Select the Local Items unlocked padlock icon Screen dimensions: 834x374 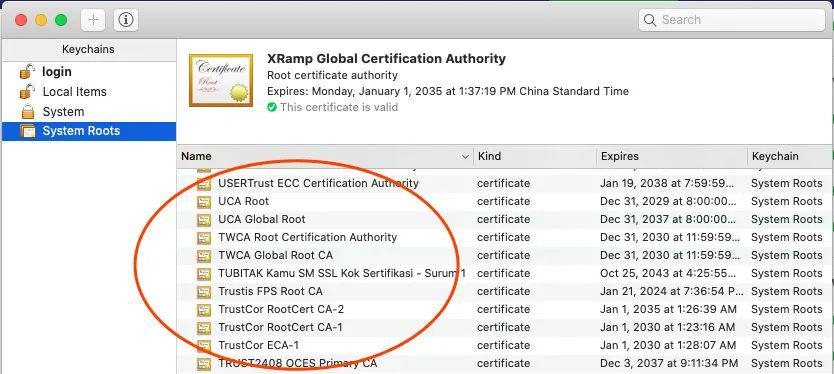pyautogui.click(x=27, y=92)
